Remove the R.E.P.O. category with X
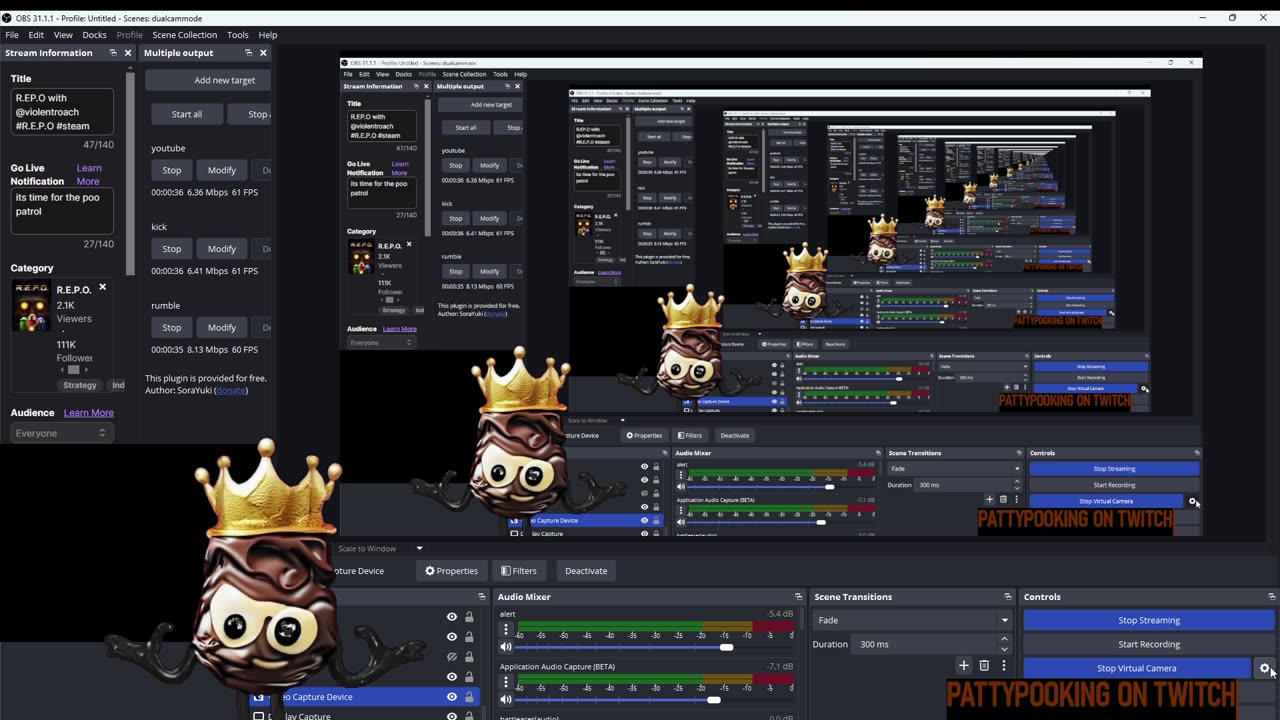Image resolution: width=1280 pixels, height=720 pixels. [x=102, y=287]
